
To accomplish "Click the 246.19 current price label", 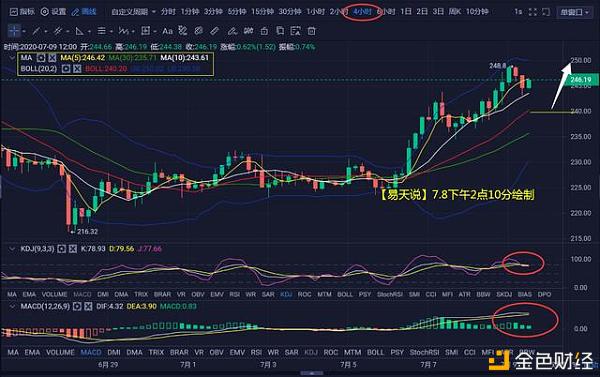I will tap(580, 80).
